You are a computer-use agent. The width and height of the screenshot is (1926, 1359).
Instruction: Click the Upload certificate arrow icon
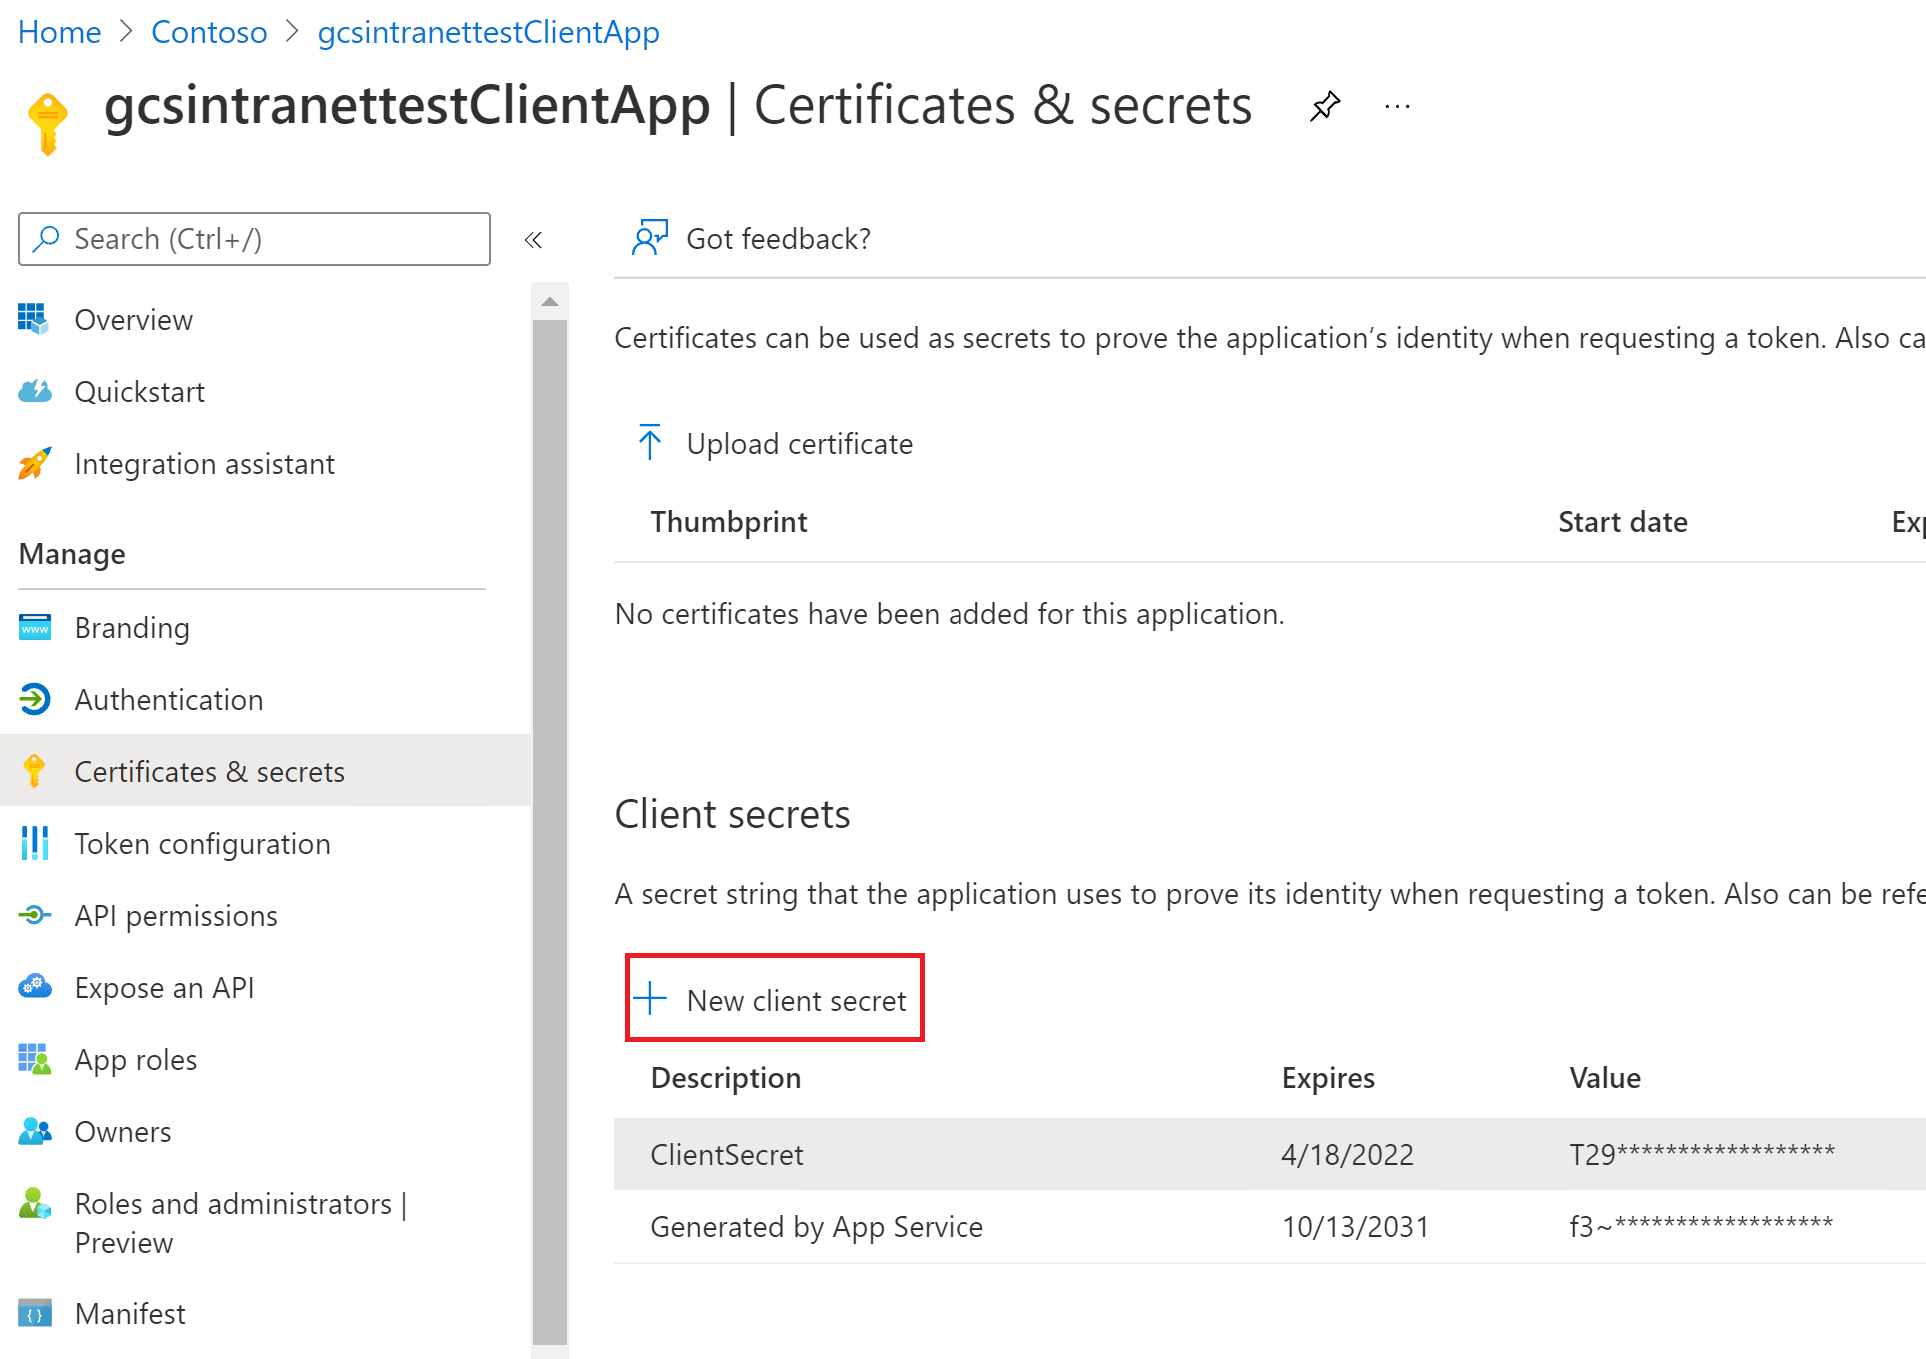coord(650,442)
